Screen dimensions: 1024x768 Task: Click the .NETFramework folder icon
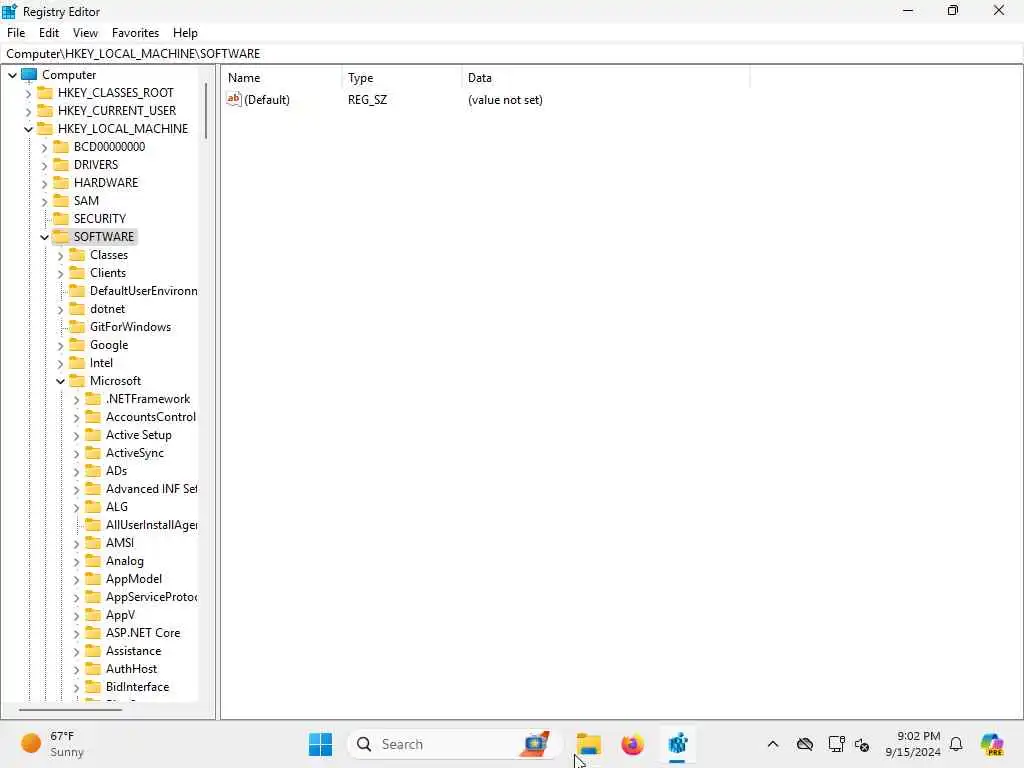pyautogui.click(x=93, y=398)
